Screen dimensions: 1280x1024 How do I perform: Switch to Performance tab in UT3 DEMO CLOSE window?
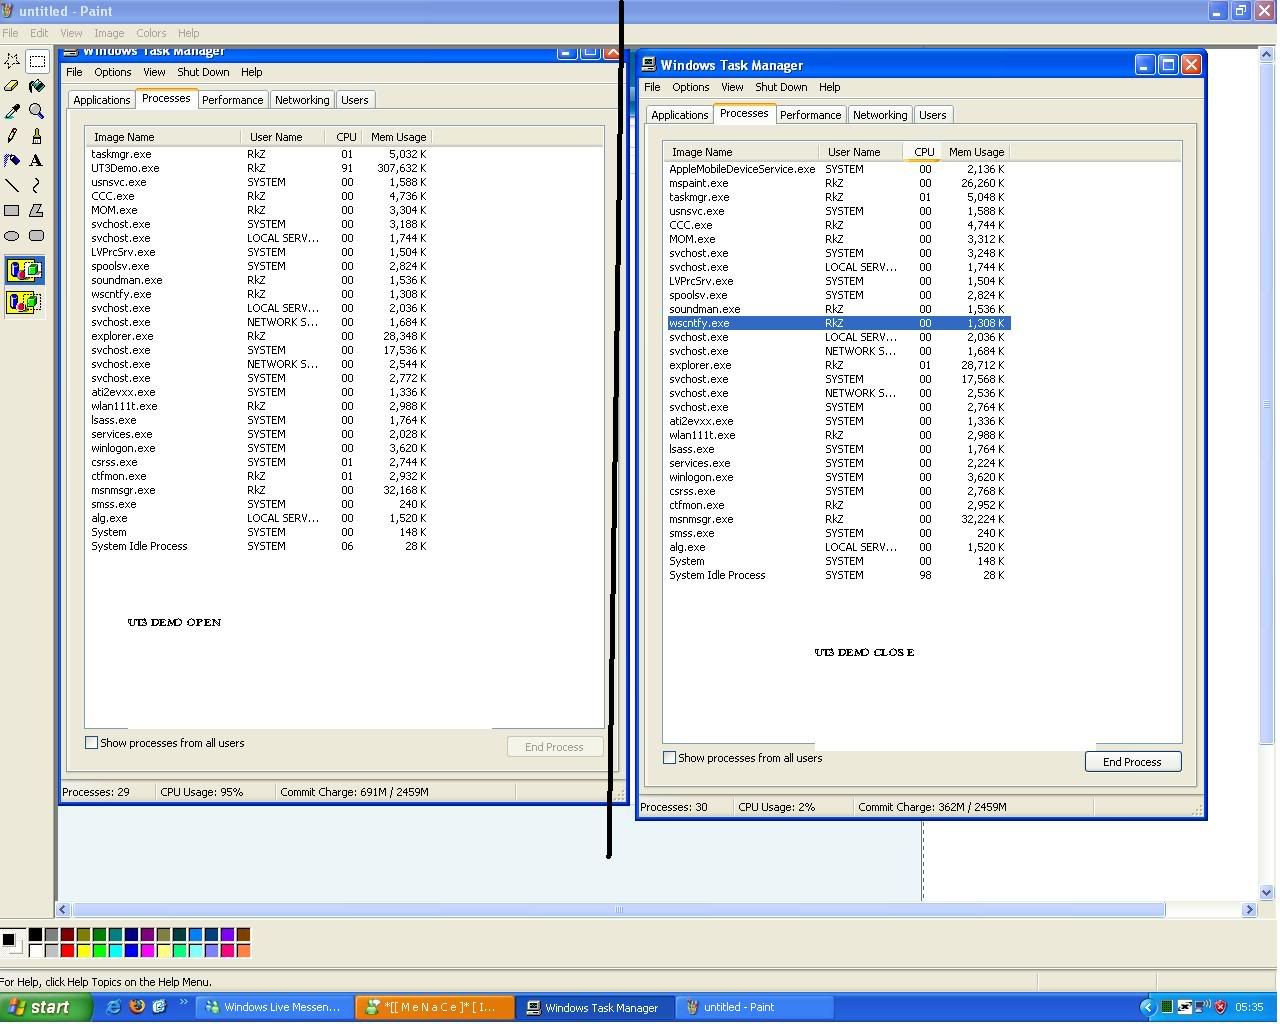coord(811,115)
